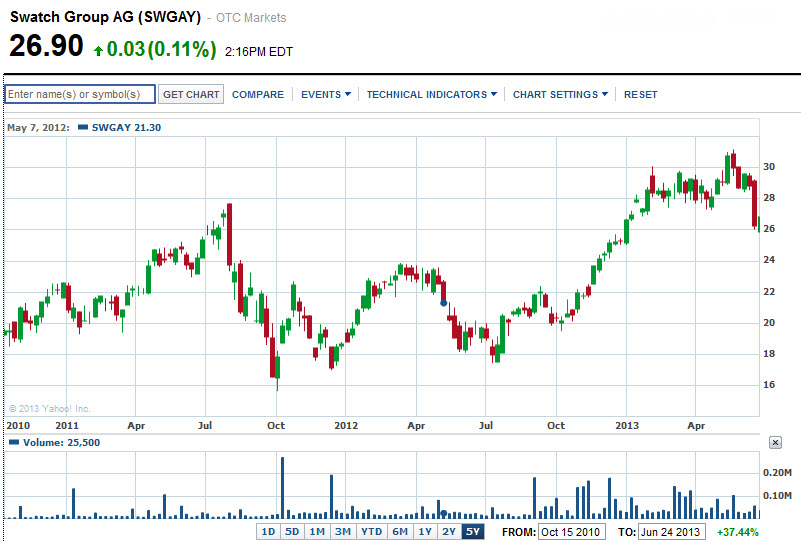
Task: Click the tallest volume bar near Oct 2011
Action: 282,488
